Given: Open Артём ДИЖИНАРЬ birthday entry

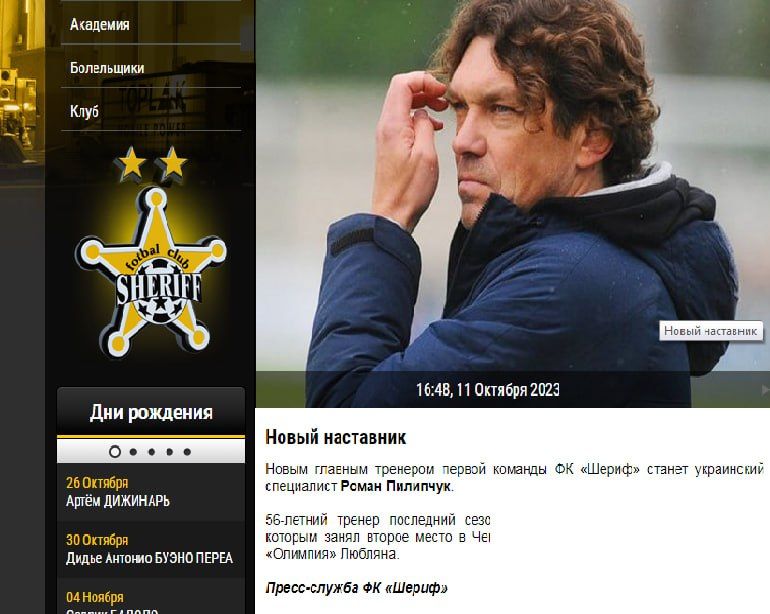Looking at the screenshot, I should [x=118, y=501].
